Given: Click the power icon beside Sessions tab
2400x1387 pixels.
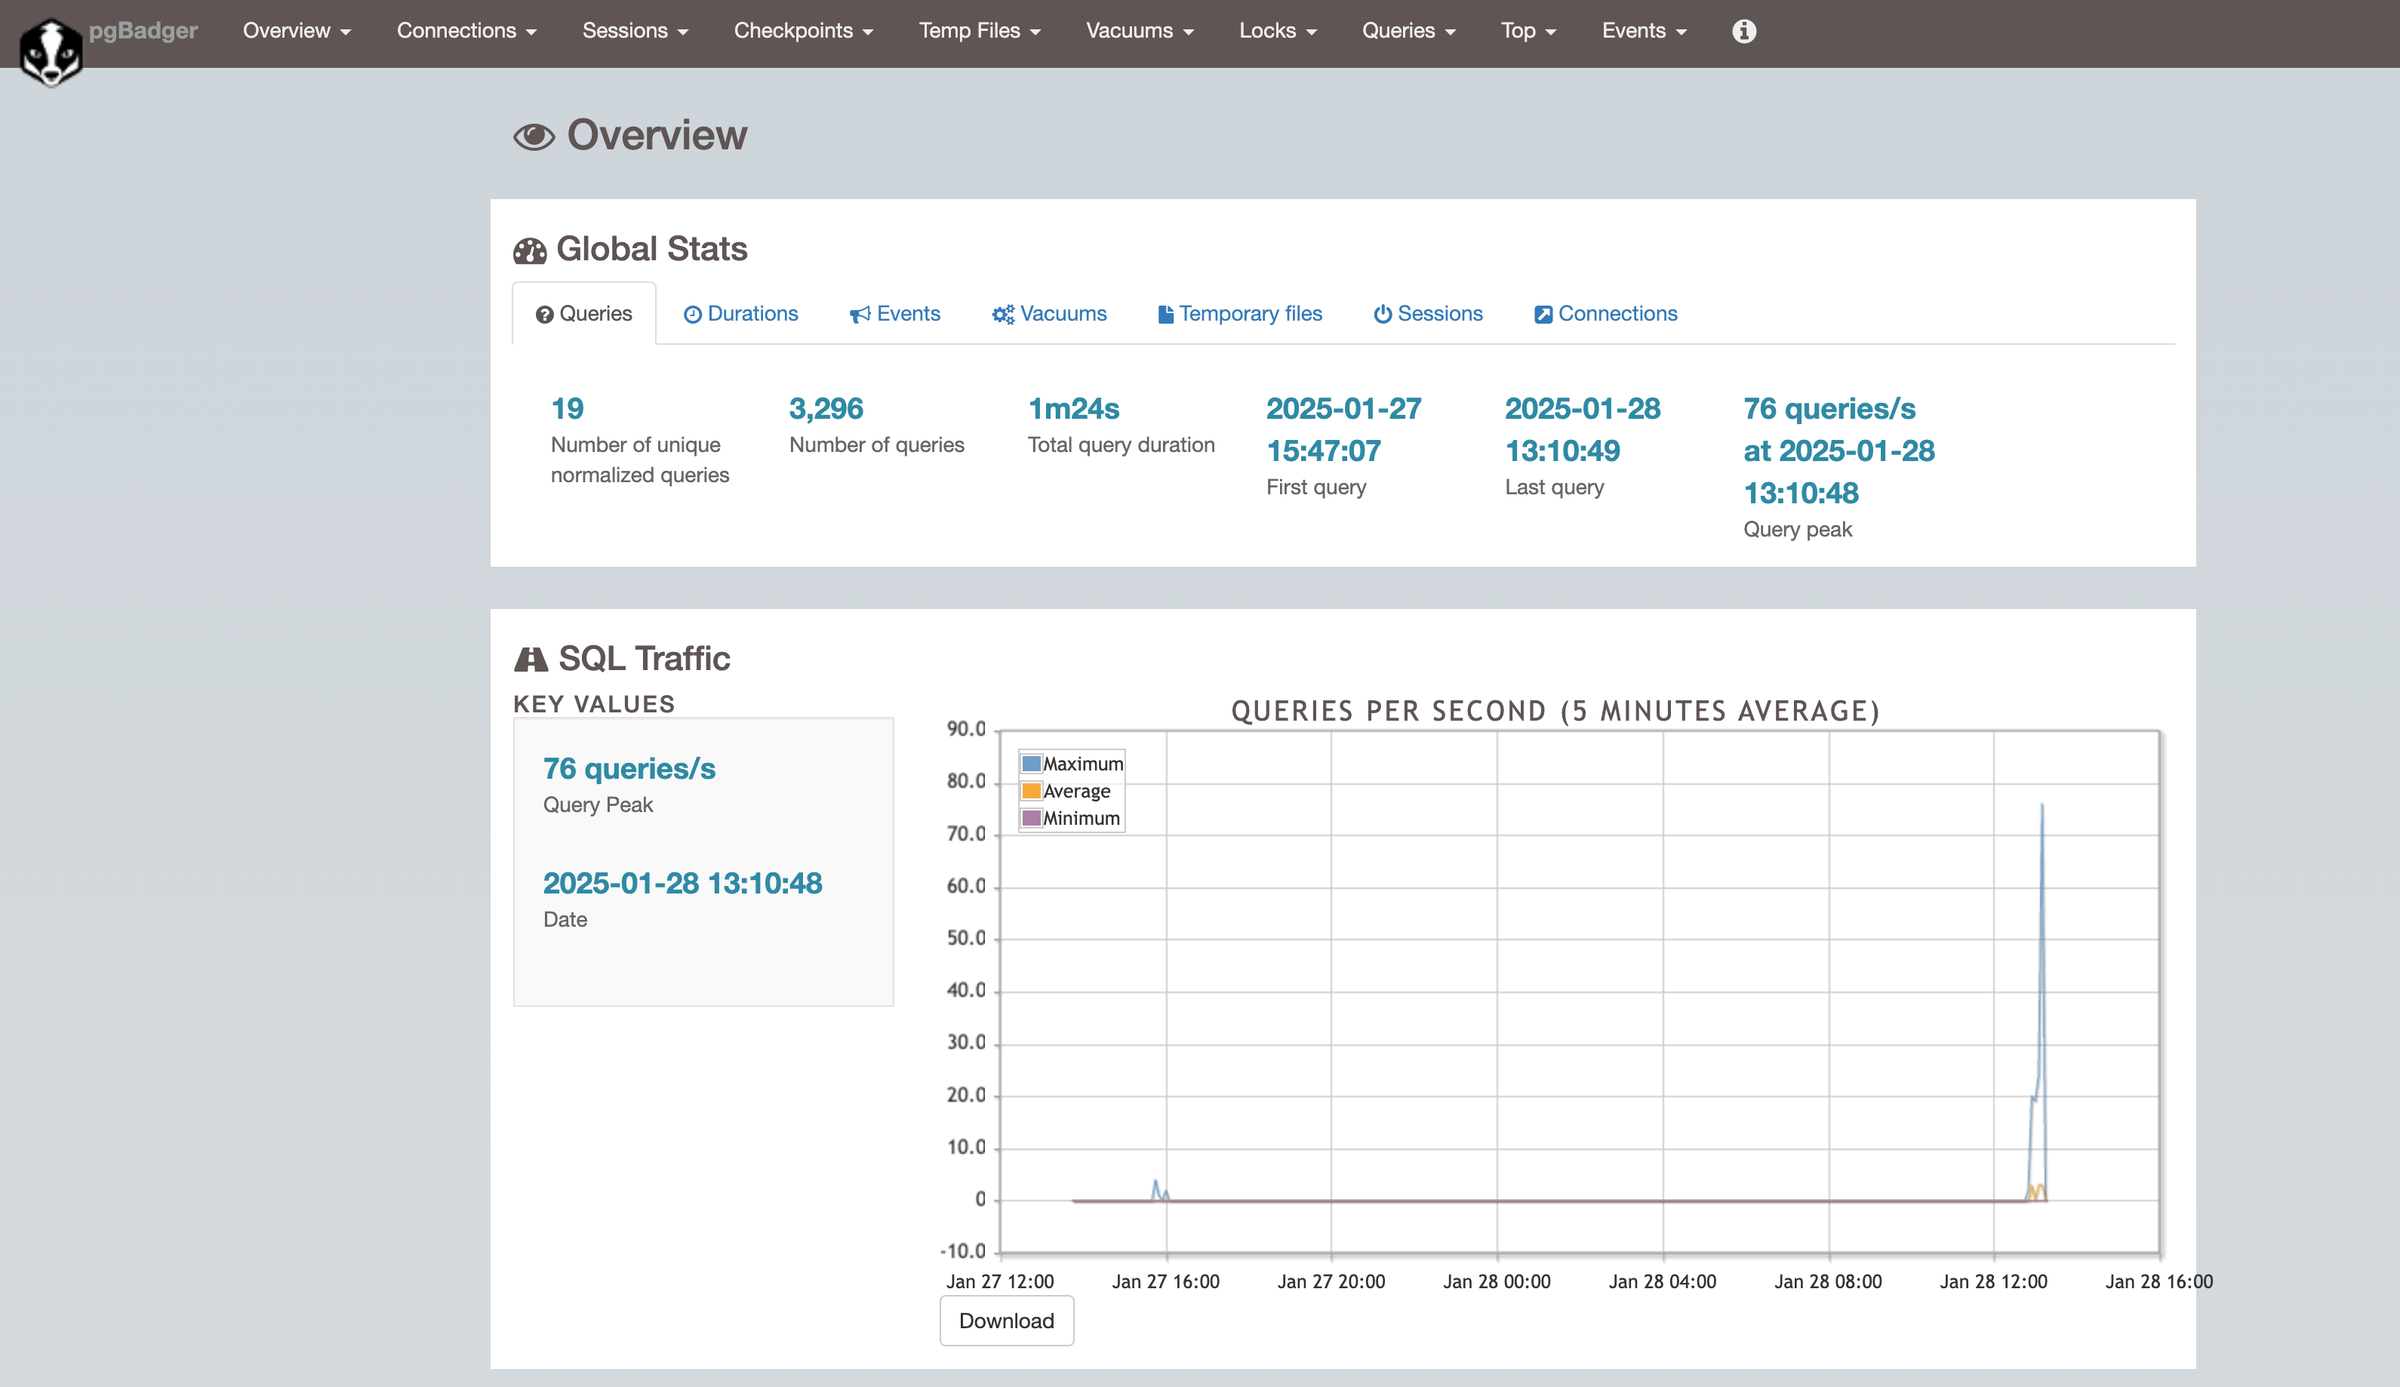Looking at the screenshot, I should (x=1382, y=314).
